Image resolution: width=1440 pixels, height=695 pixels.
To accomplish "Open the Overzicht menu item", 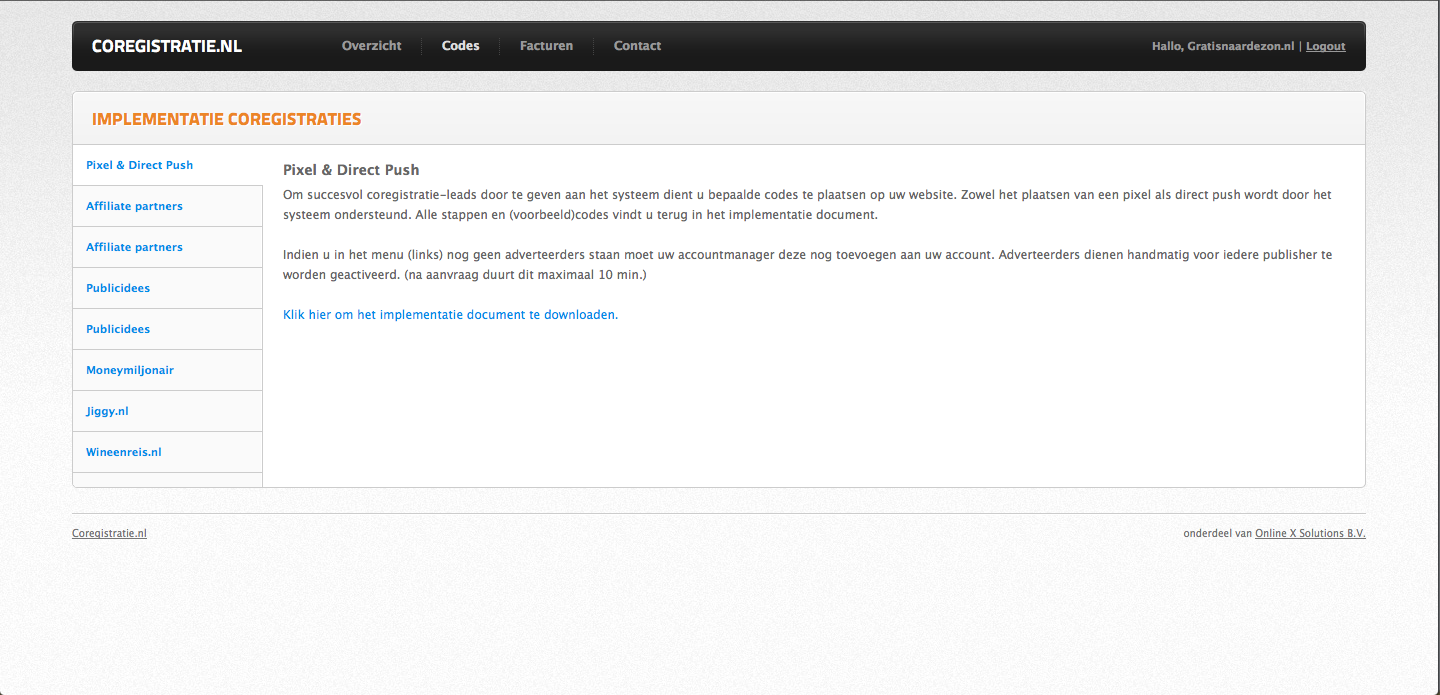I will 372,46.
